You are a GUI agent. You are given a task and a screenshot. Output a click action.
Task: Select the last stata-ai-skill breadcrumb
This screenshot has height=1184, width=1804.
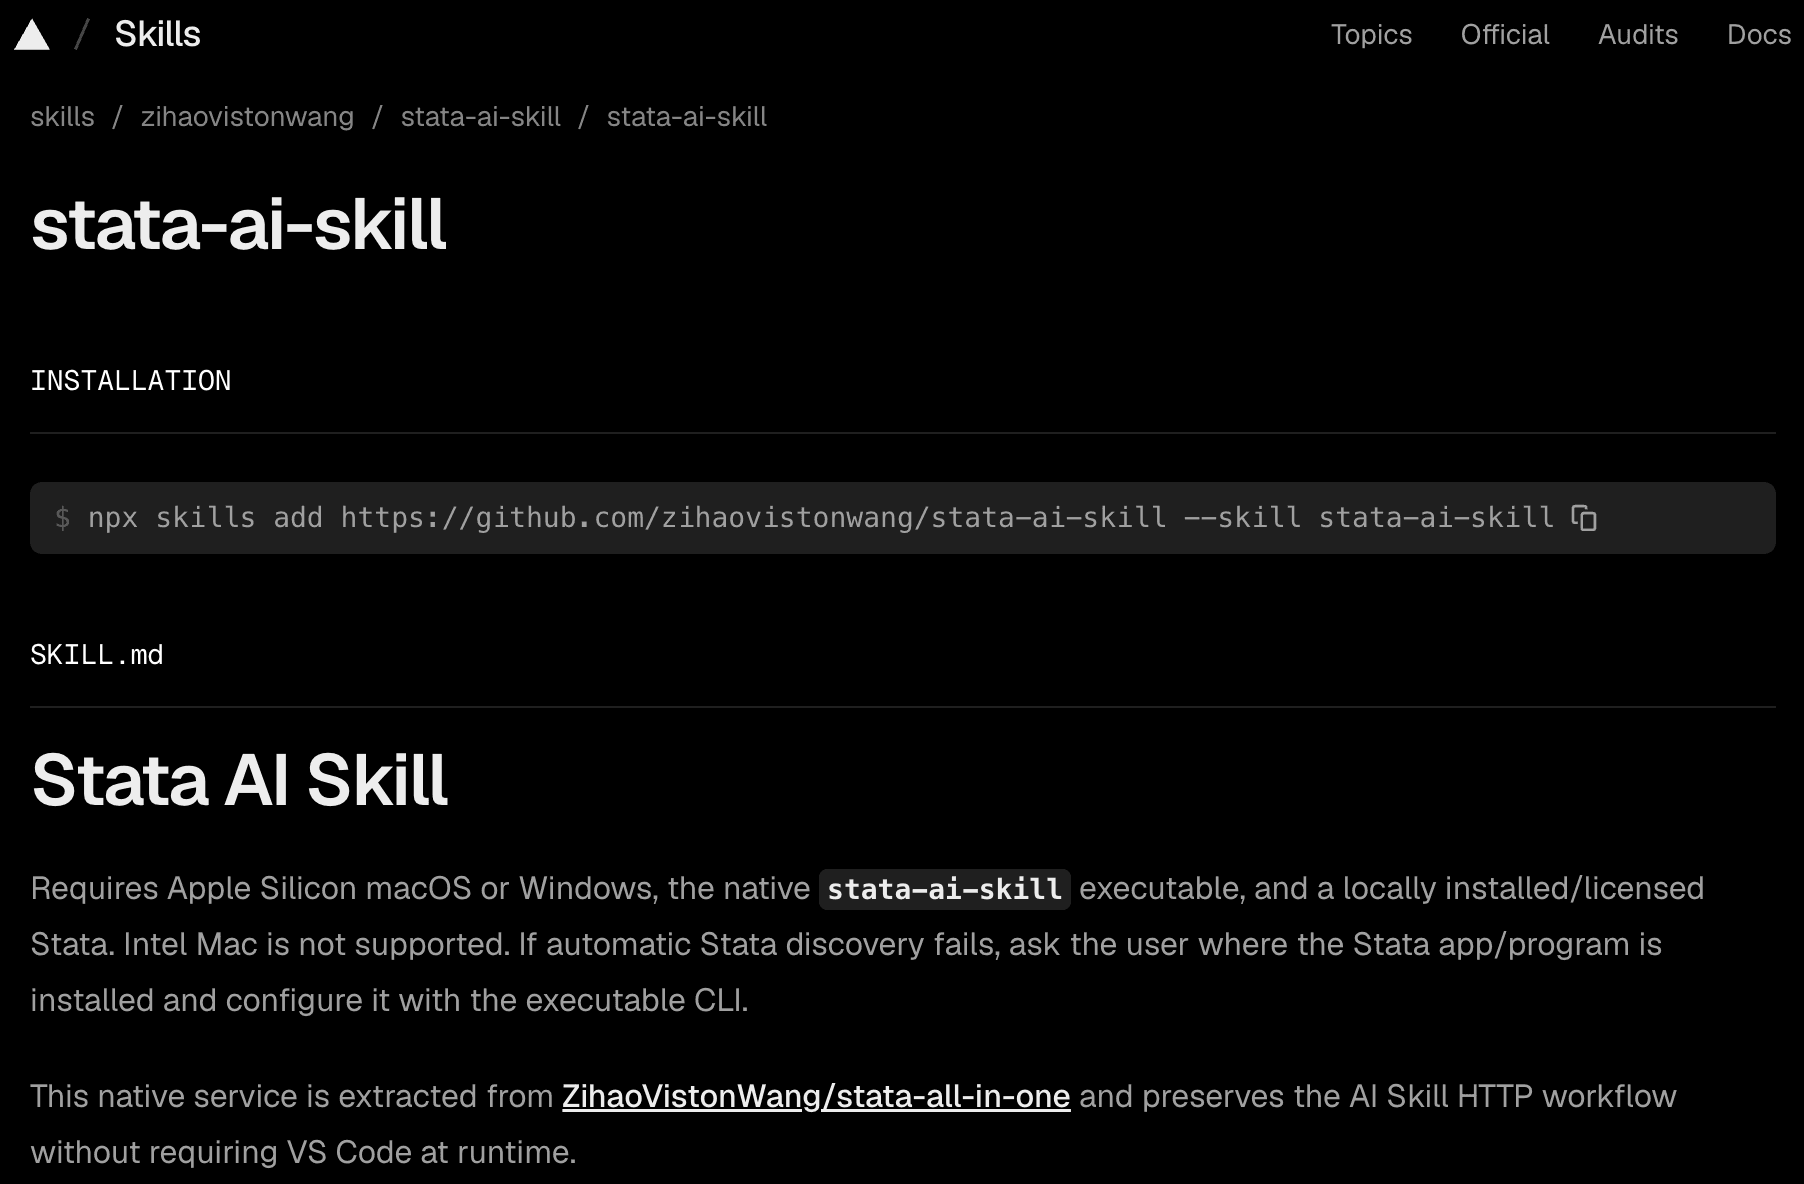point(687,117)
